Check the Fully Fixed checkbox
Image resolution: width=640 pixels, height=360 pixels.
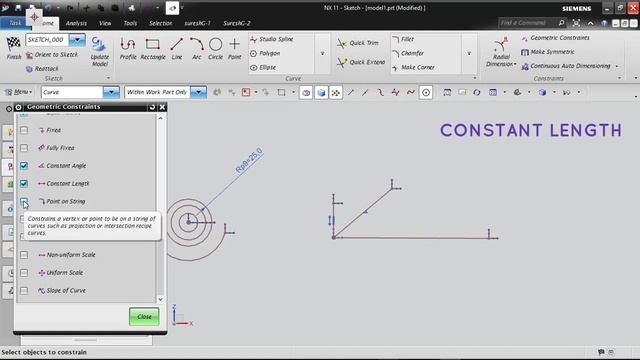[x=24, y=148]
